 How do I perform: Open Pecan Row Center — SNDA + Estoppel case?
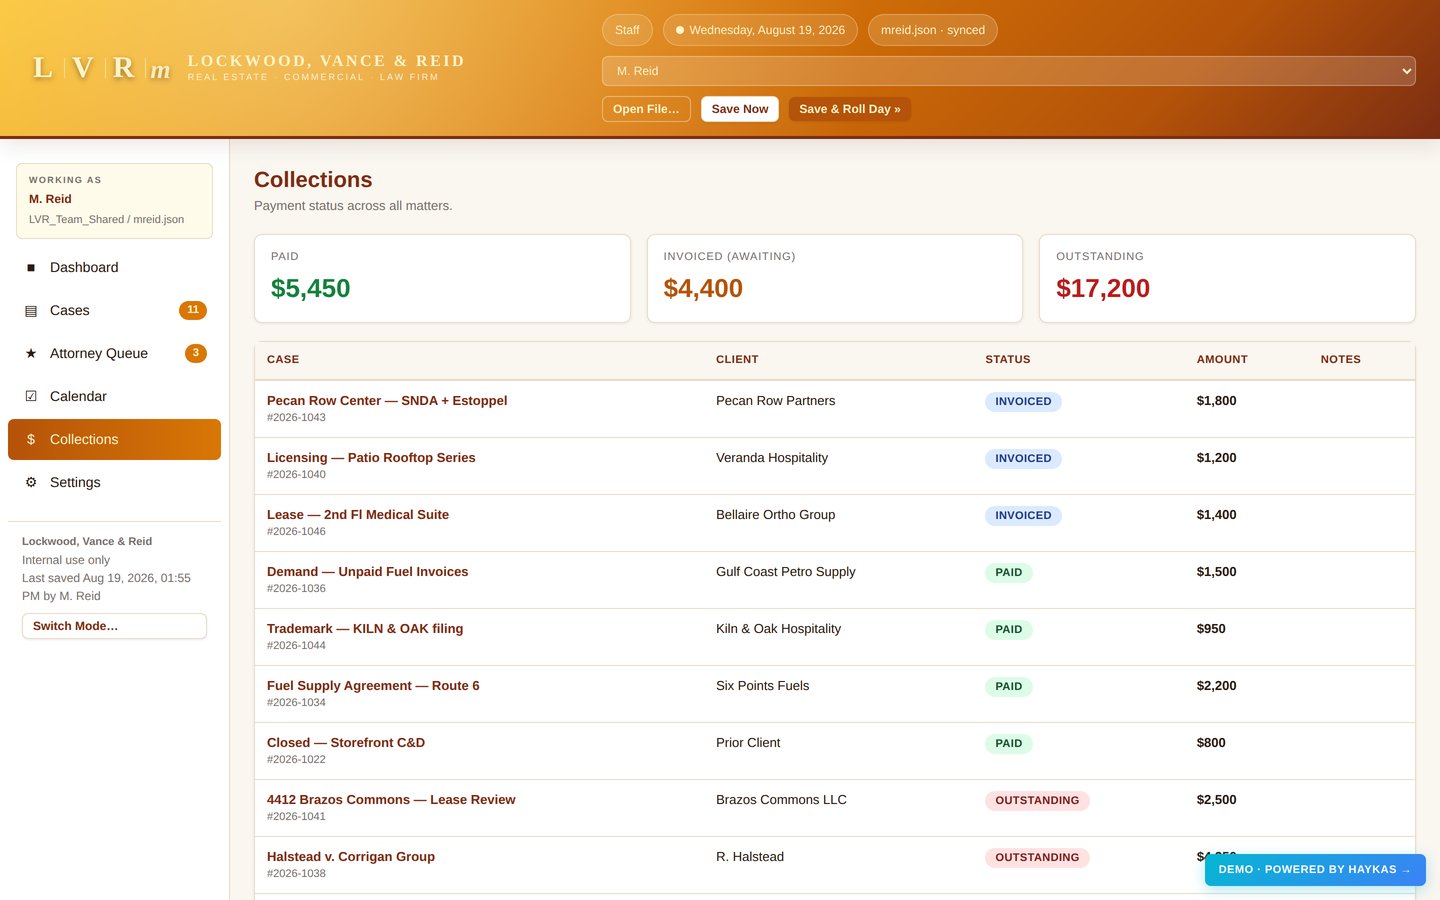point(387,401)
